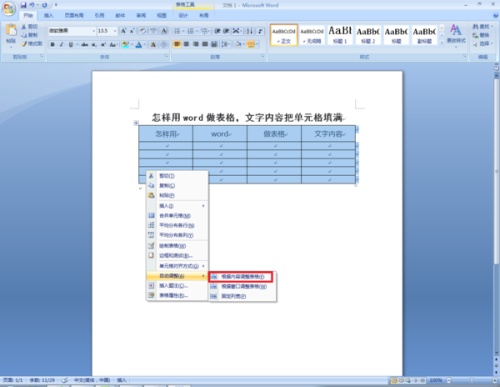Click the Sort A-Z icon
Viewport: 500px width, 387px height.
tap(250, 31)
